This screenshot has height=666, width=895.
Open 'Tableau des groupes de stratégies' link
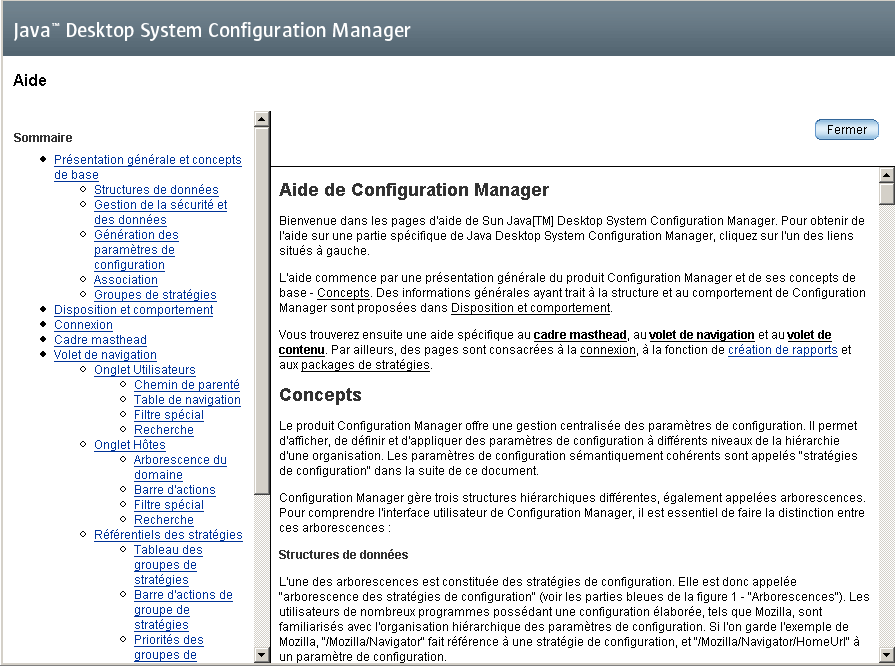click(x=168, y=565)
